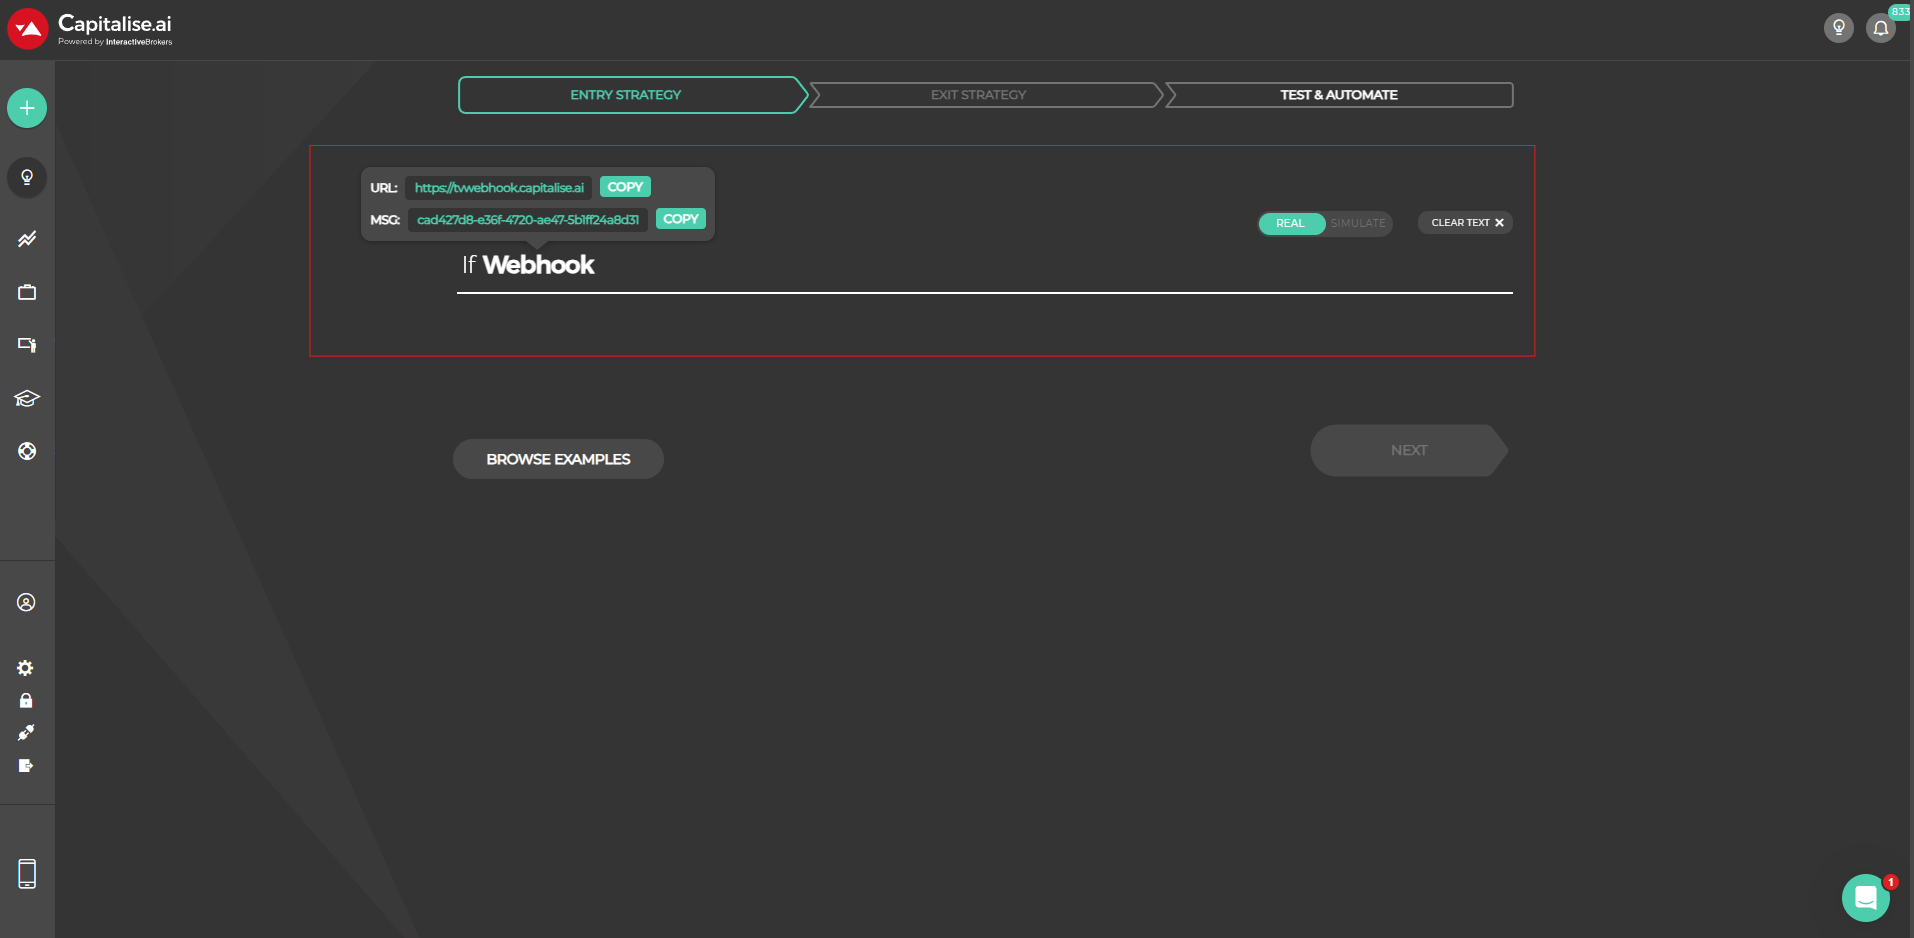Open the graduation cap learning icon
Viewport: 1914px width, 938px height.
click(27, 399)
